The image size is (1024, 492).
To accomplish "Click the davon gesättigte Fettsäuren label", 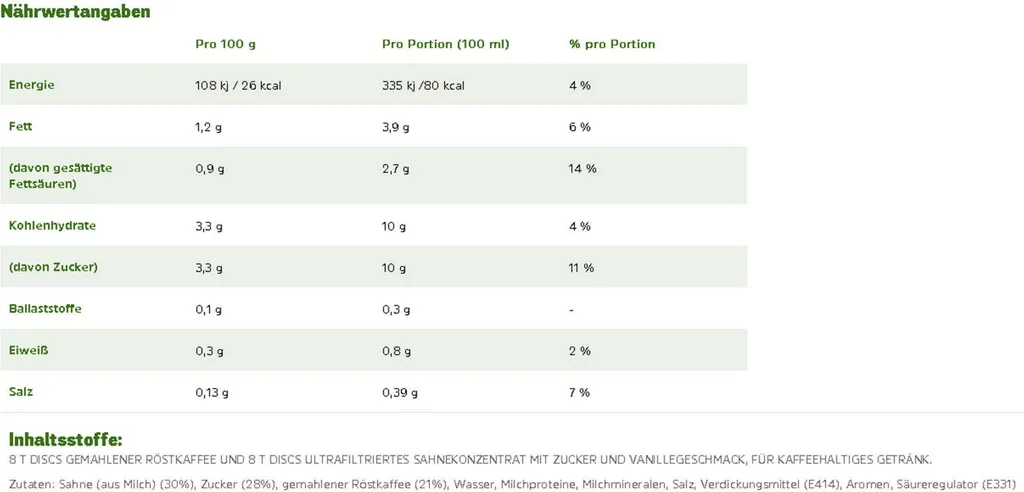I will coord(60,176).
